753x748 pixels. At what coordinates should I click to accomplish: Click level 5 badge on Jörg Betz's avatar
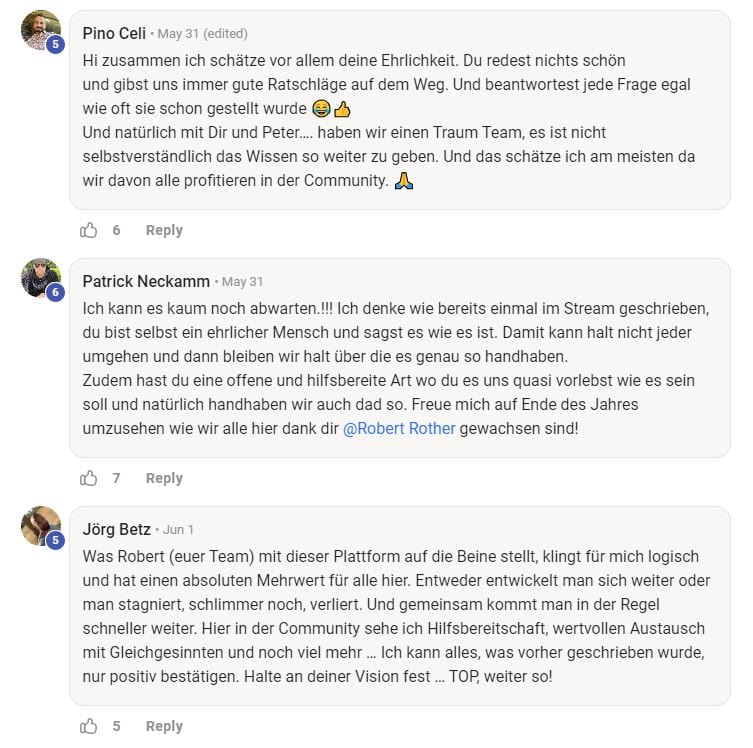pos(56,540)
